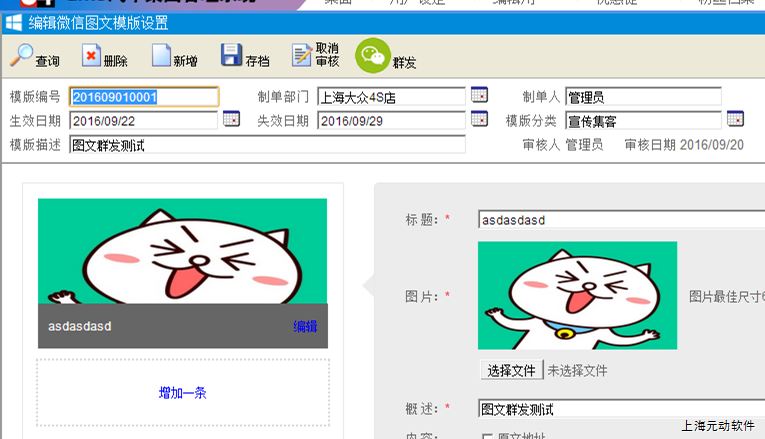Click the 取消审核 cancel audit icon
This screenshot has width=765, height=439.
(302, 56)
